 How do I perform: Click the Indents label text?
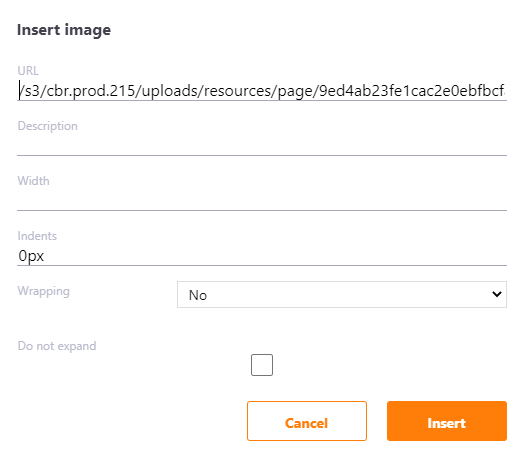click(37, 236)
